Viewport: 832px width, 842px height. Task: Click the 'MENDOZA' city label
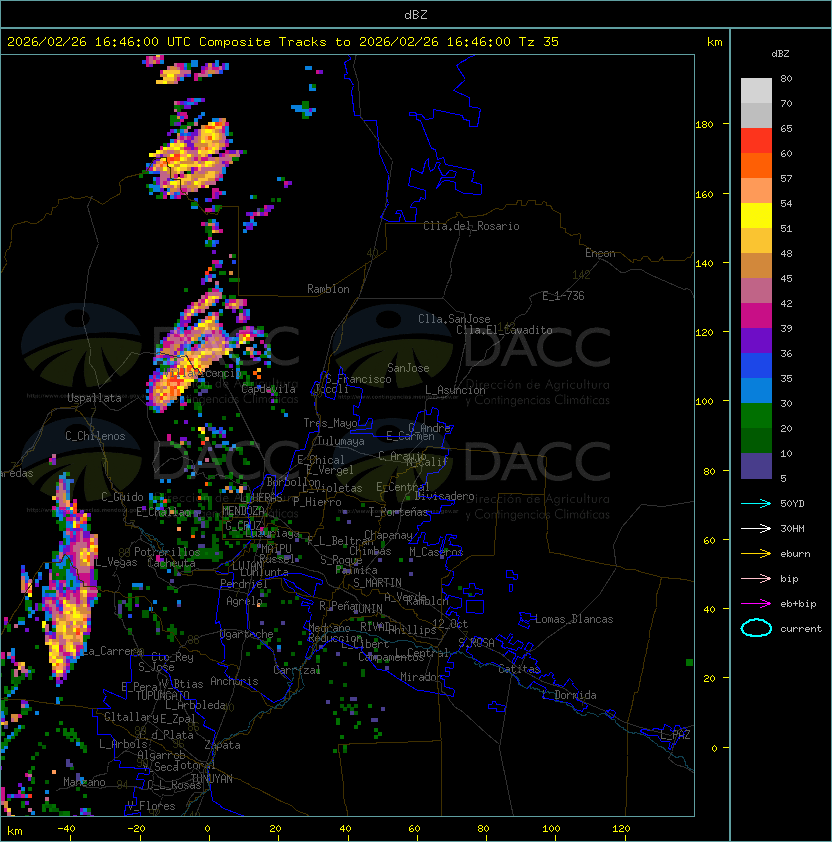[x=244, y=510]
